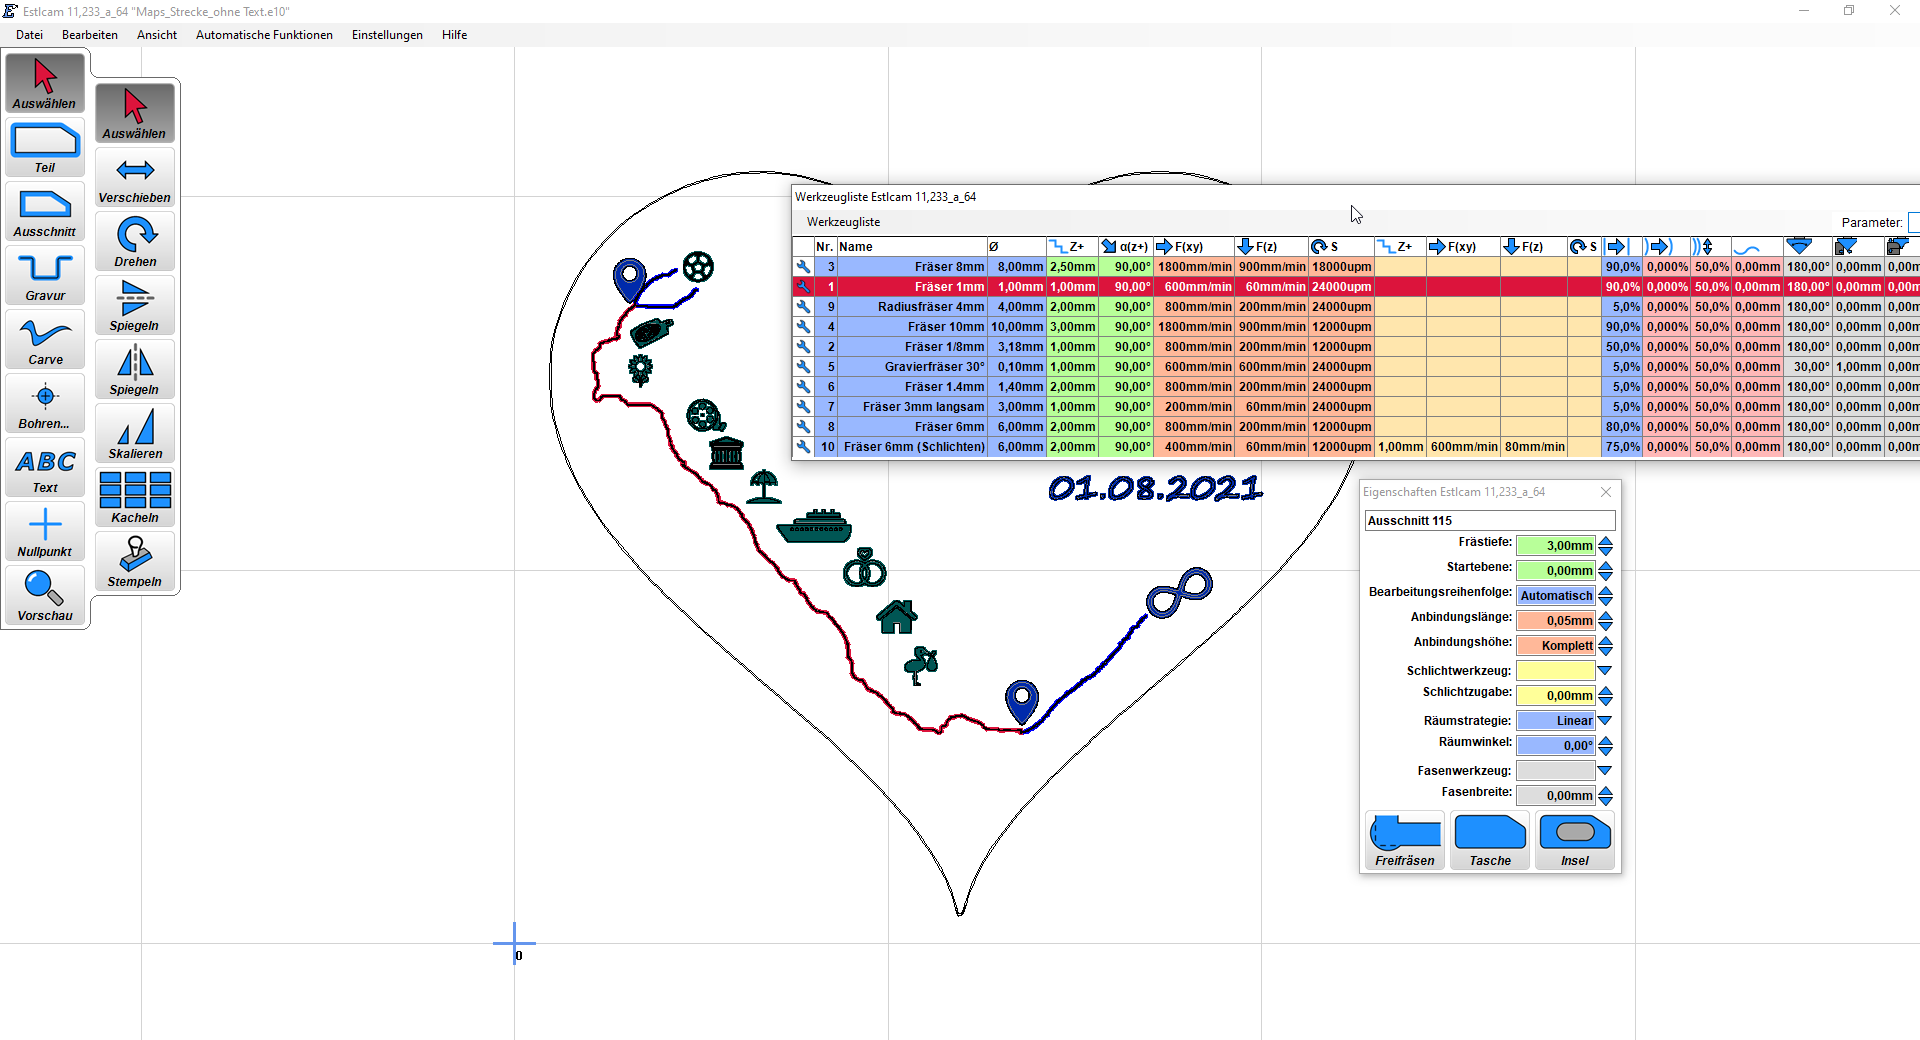Click the Ausschnitt 115 name field

tap(1490, 521)
